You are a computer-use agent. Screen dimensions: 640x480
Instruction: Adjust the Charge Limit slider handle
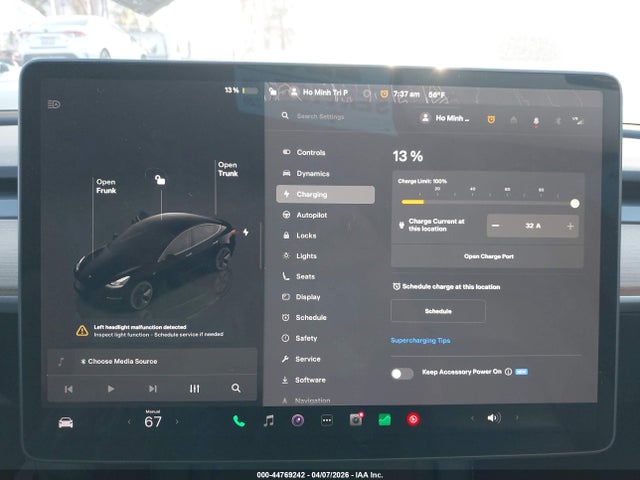(x=574, y=203)
